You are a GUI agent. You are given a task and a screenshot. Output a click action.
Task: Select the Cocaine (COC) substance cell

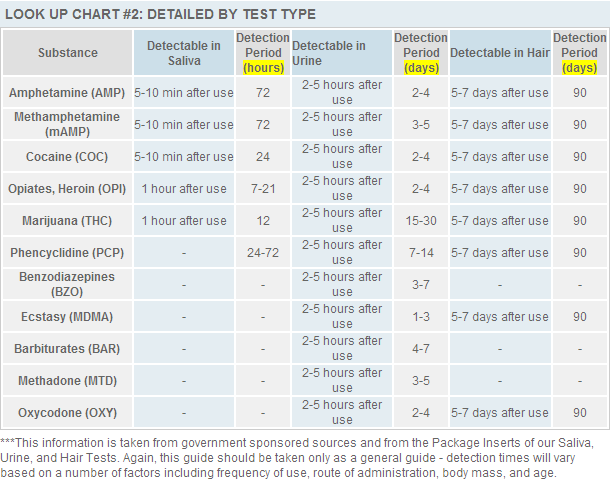click(x=67, y=156)
